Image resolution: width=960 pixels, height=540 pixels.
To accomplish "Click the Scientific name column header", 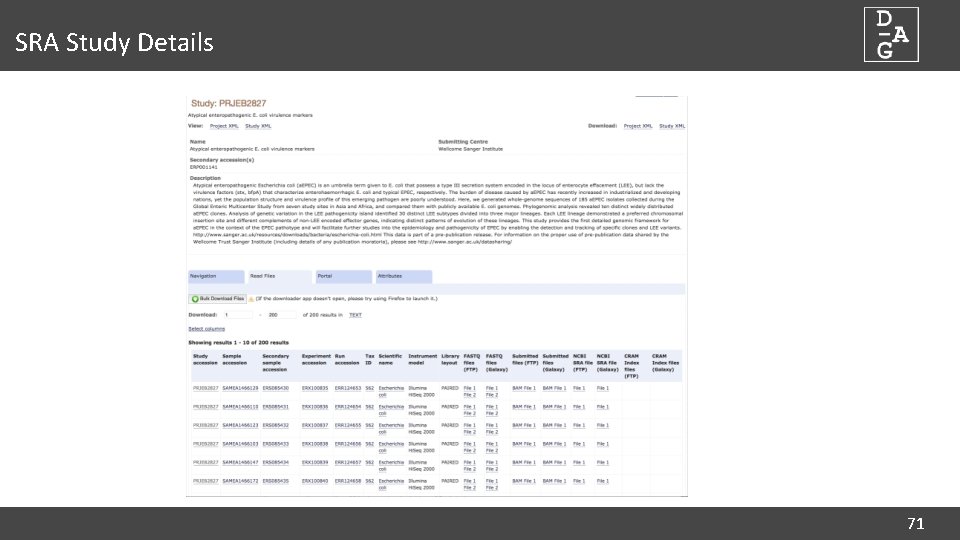I will (x=390, y=359).
